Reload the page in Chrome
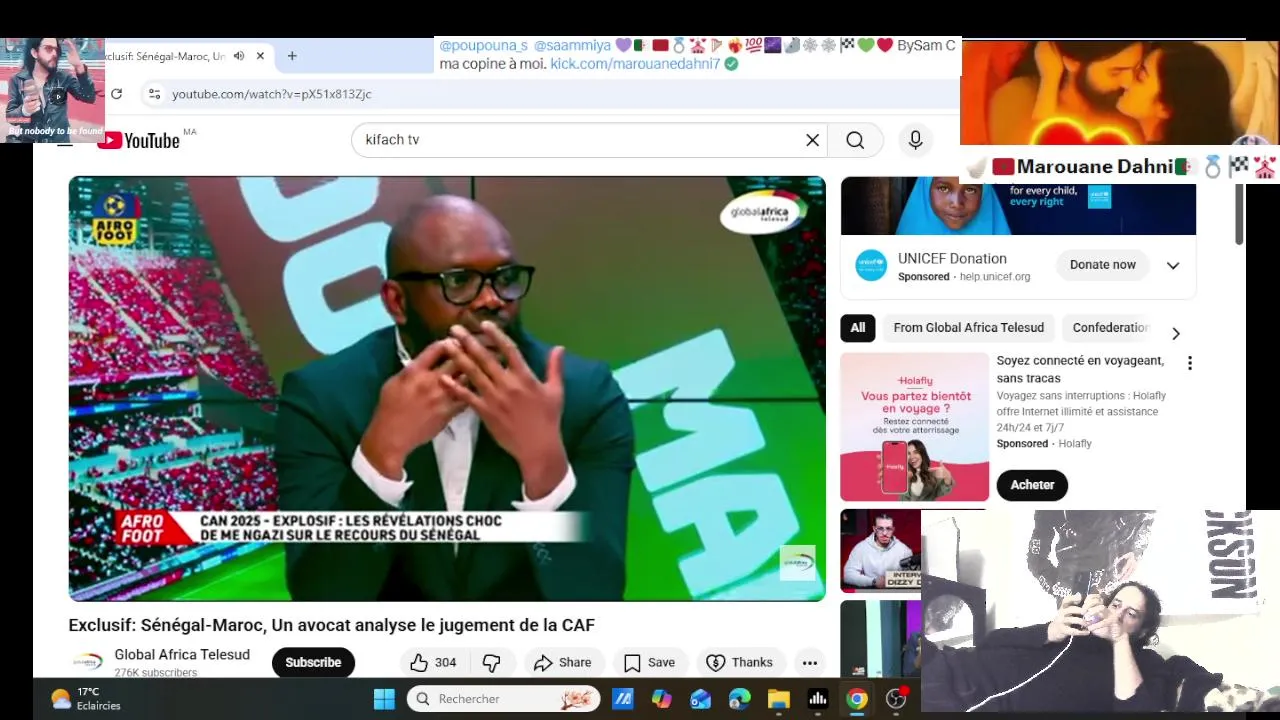Image resolution: width=1280 pixels, height=720 pixels. point(116,94)
